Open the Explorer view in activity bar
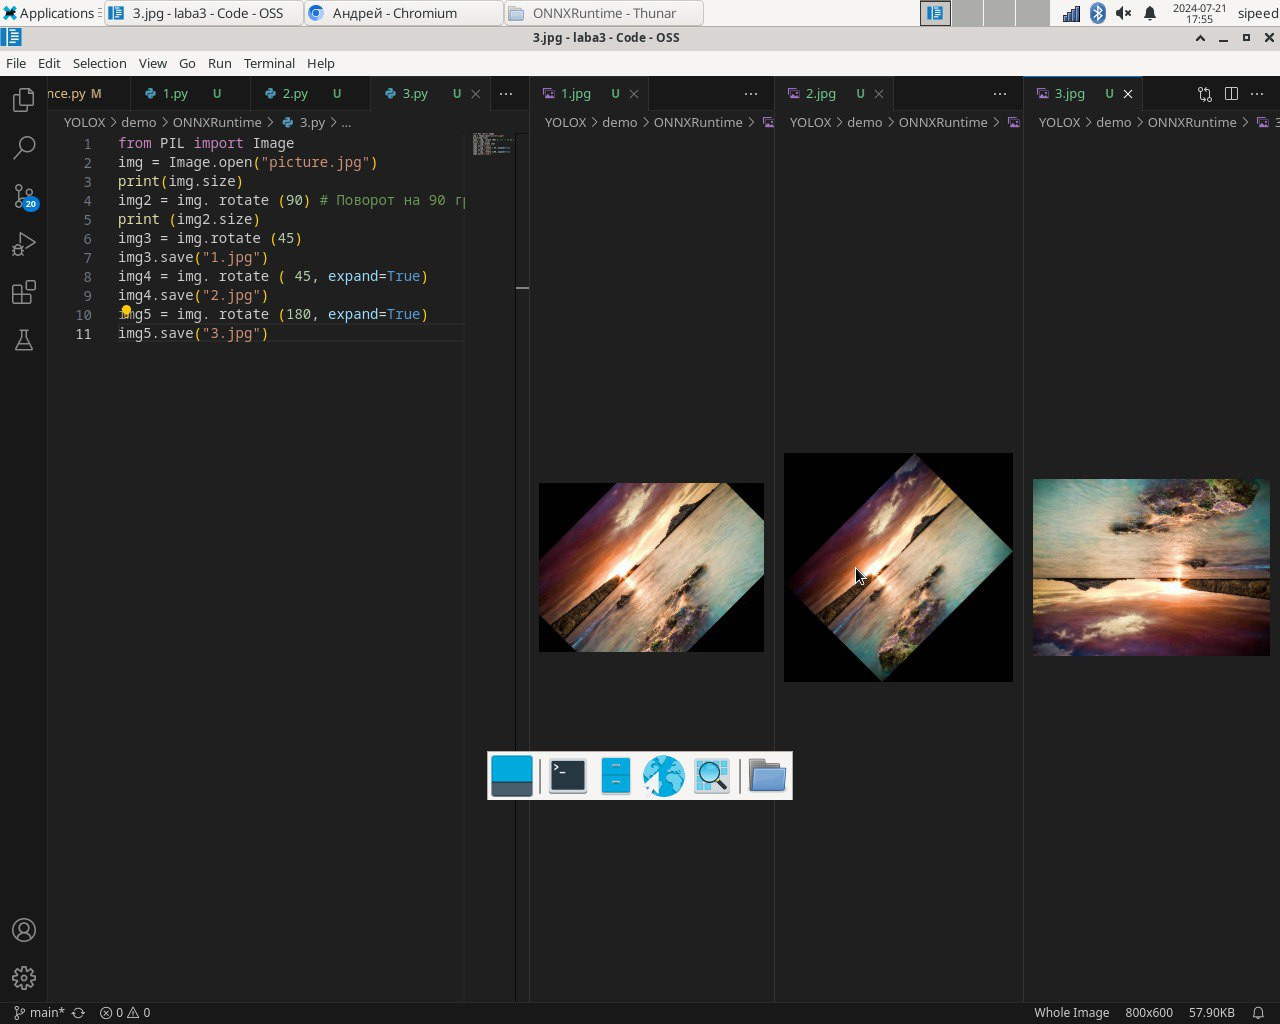Viewport: 1280px width, 1024px height. (x=24, y=100)
